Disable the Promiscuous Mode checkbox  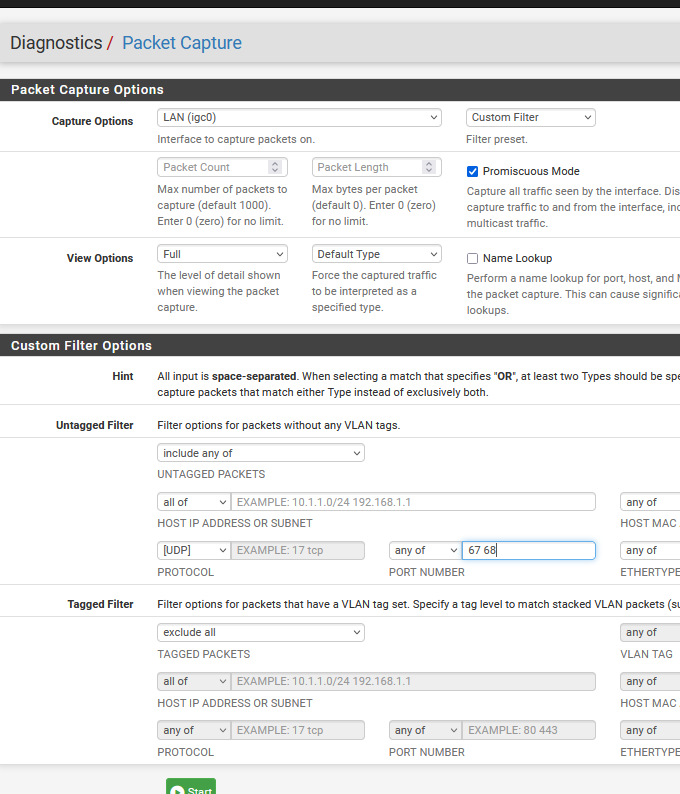[x=473, y=171]
